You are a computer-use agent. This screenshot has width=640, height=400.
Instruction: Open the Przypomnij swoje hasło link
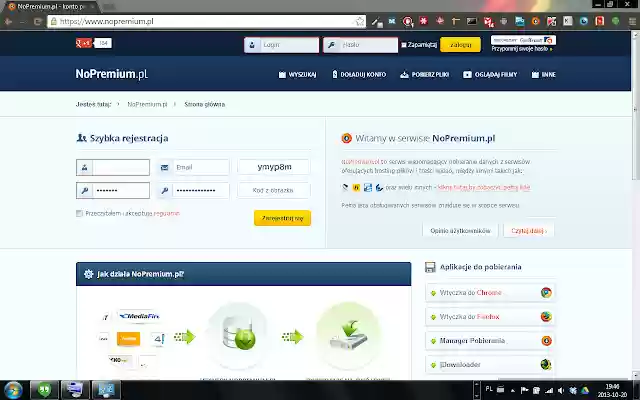521,49
